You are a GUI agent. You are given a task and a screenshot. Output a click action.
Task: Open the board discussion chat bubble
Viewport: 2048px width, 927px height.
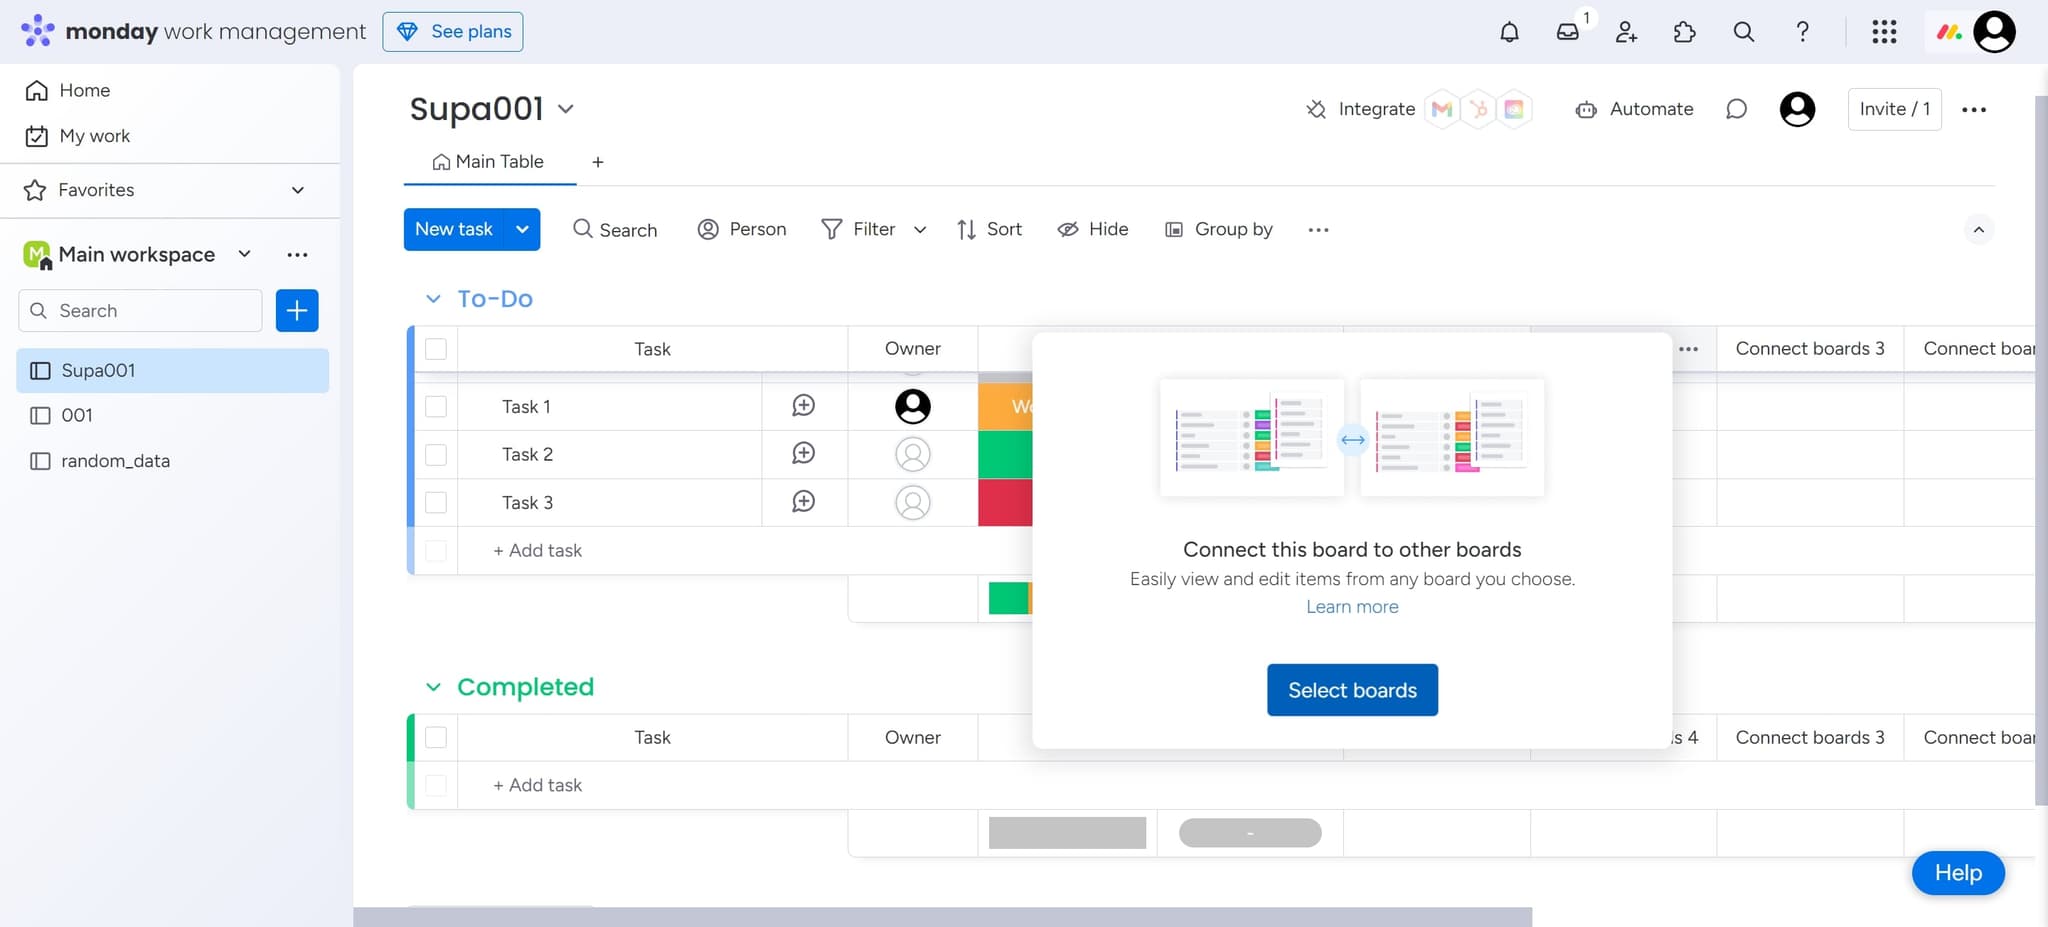click(1736, 109)
